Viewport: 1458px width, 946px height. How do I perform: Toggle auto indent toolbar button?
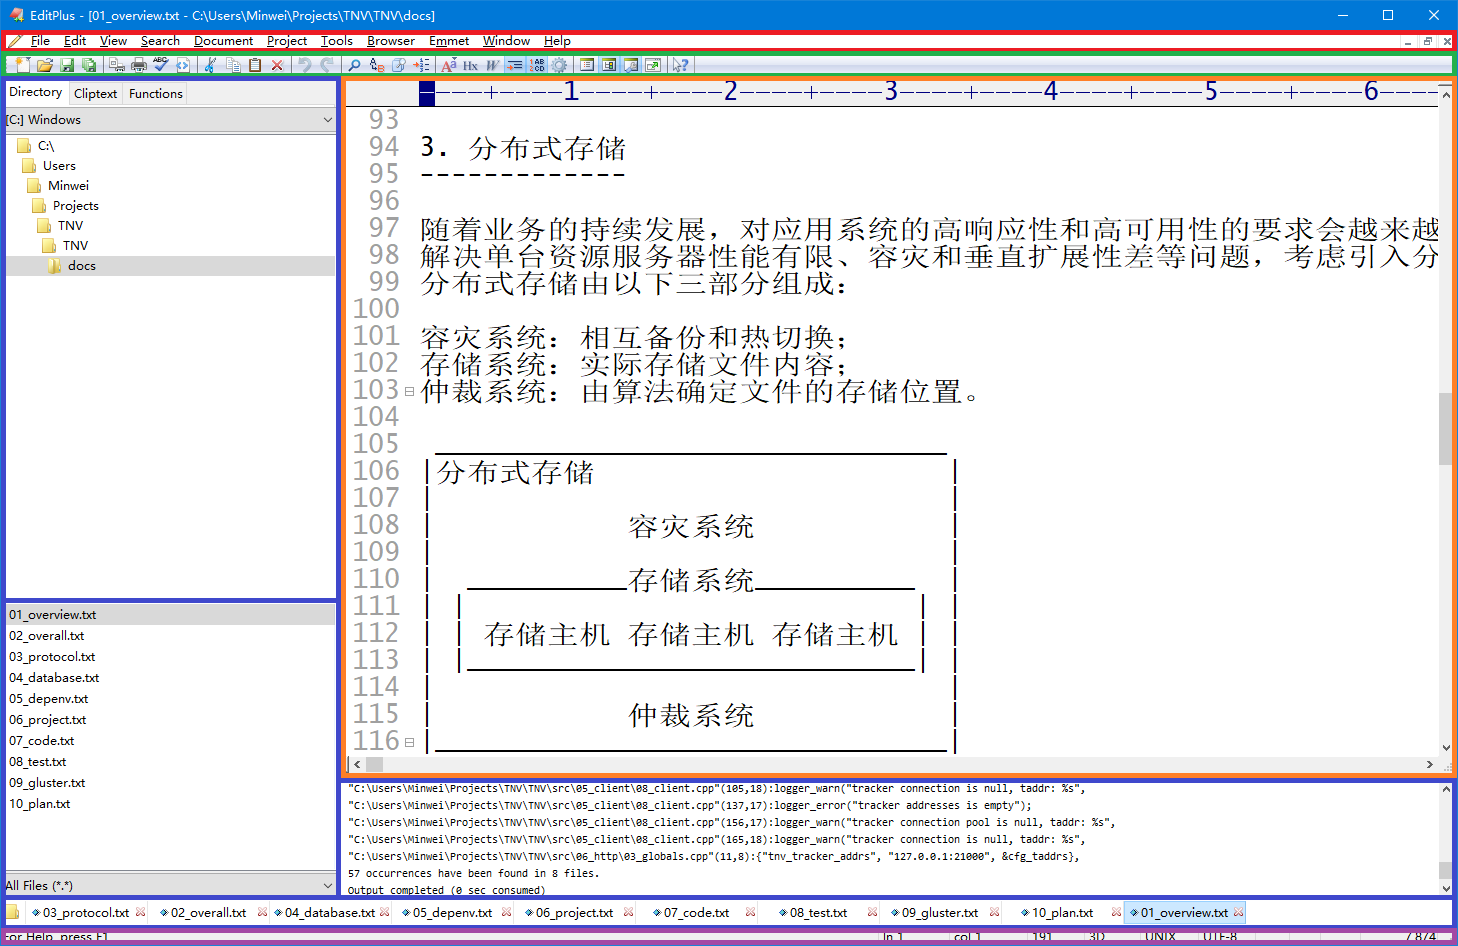pos(515,65)
